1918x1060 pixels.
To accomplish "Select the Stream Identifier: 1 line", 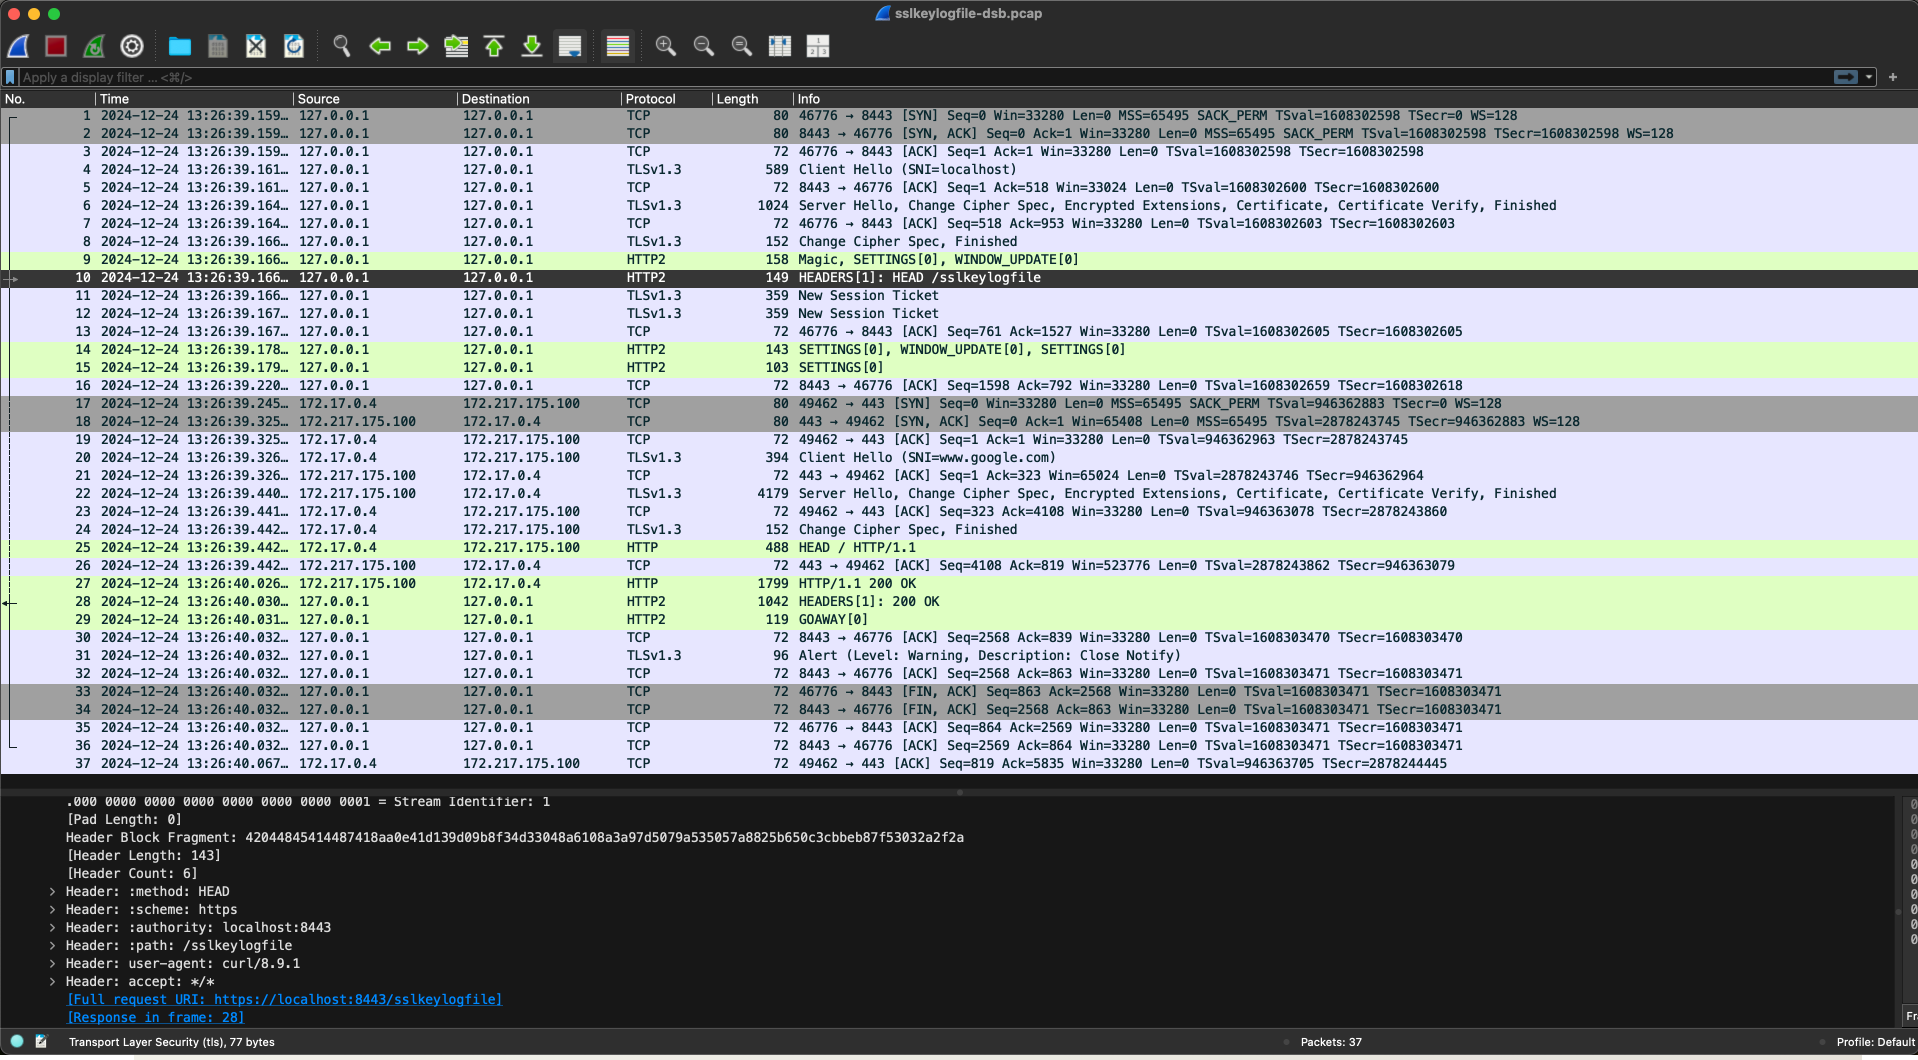I will (x=308, y=801).
